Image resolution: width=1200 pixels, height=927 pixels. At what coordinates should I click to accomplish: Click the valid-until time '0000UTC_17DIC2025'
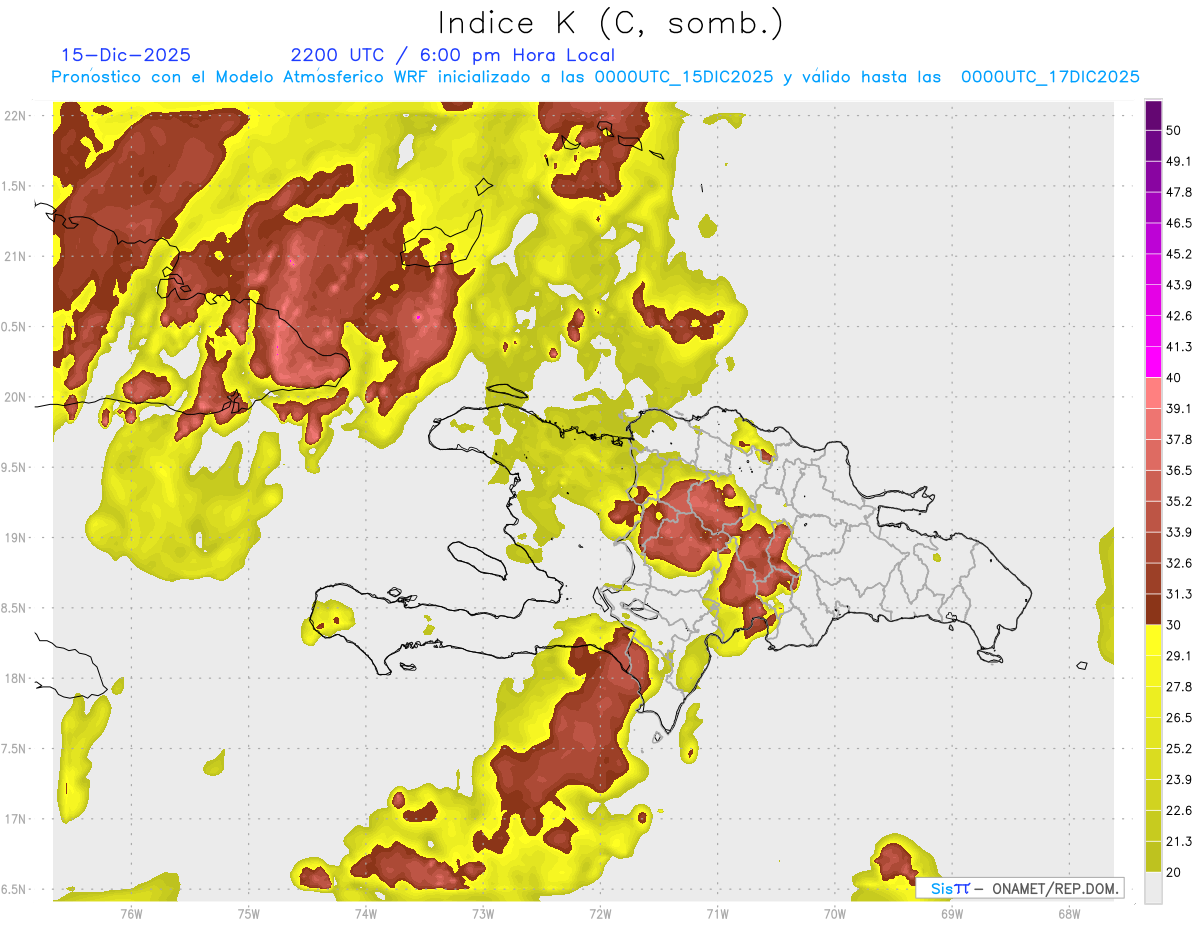1050,77
